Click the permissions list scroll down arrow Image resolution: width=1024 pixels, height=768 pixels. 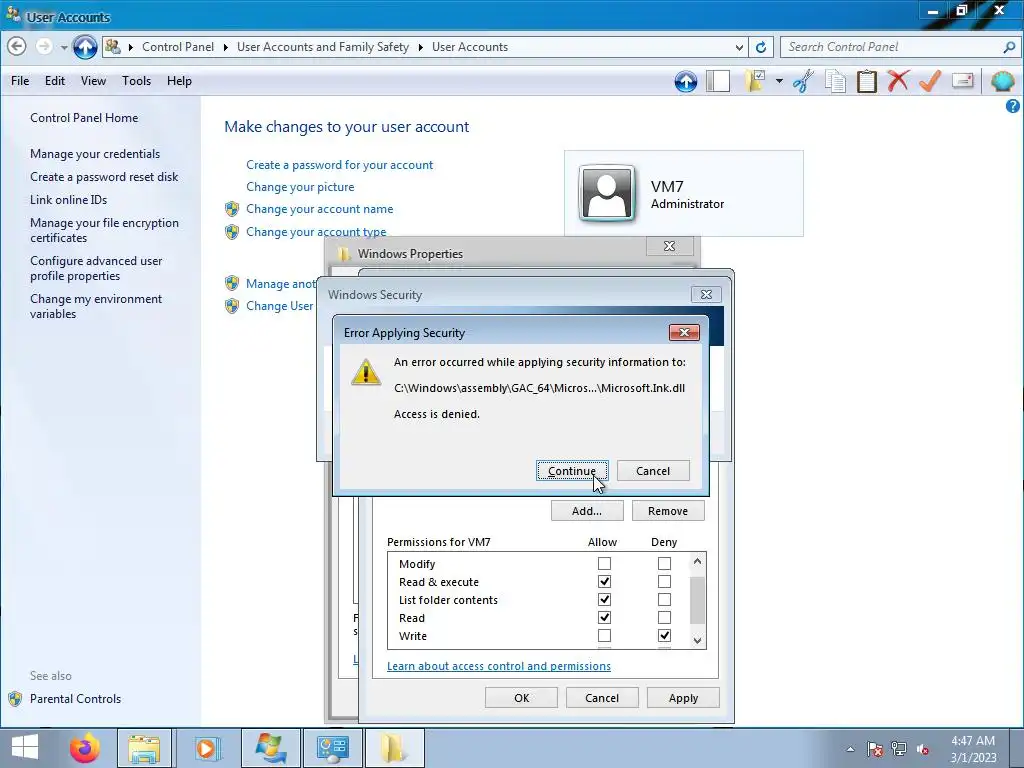[x=697, y=640]
